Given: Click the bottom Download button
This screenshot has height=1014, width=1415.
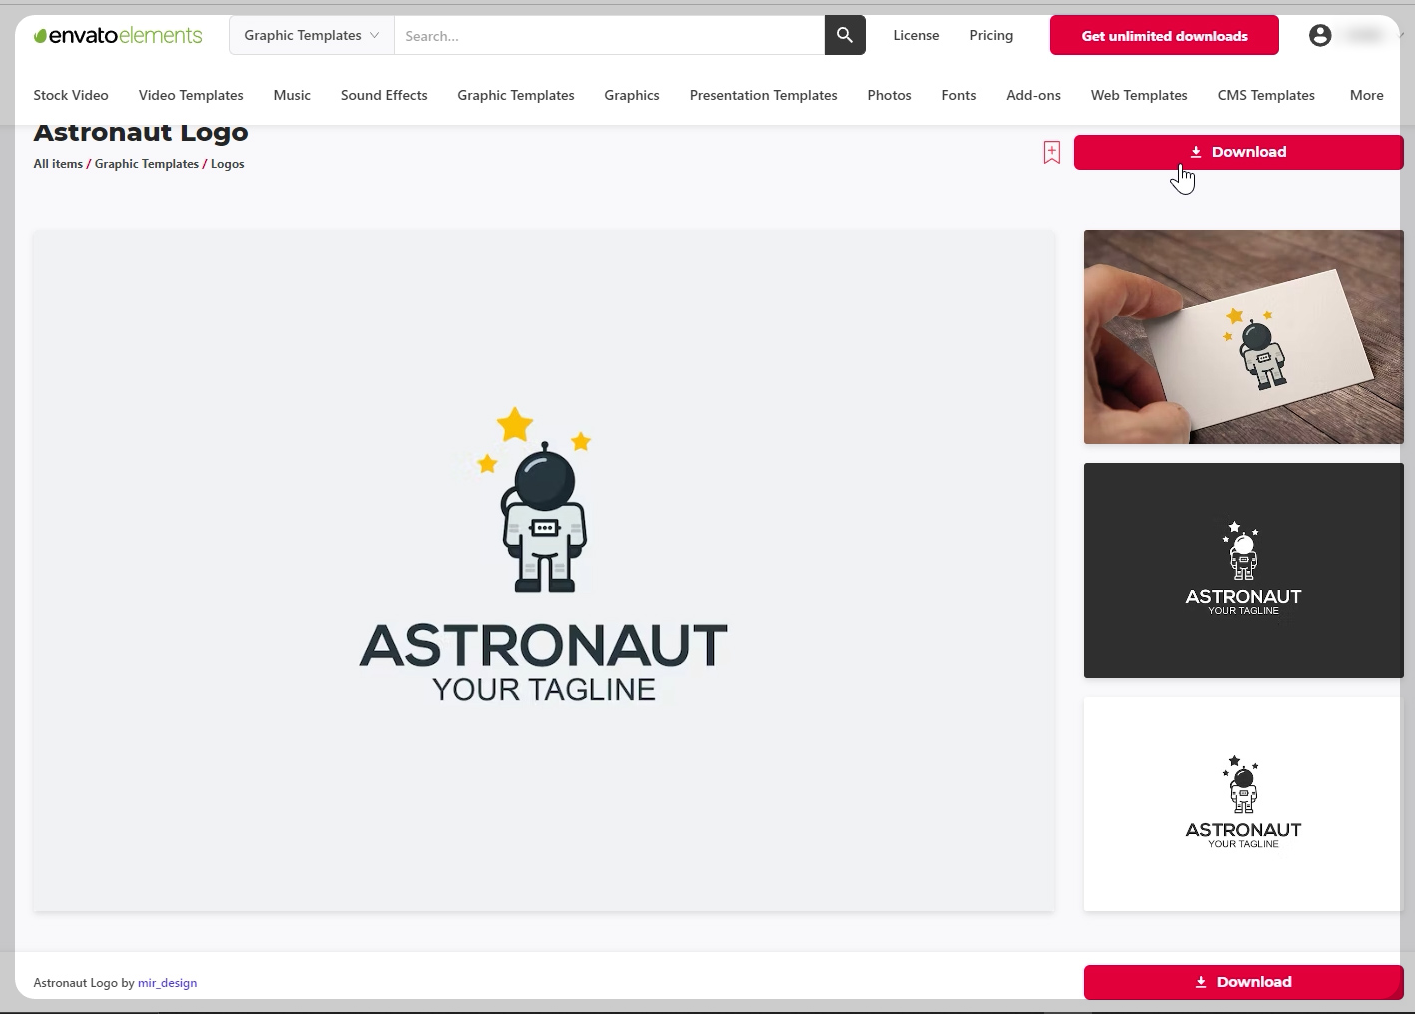Looking at the screenshot, I should (1243, 982).
